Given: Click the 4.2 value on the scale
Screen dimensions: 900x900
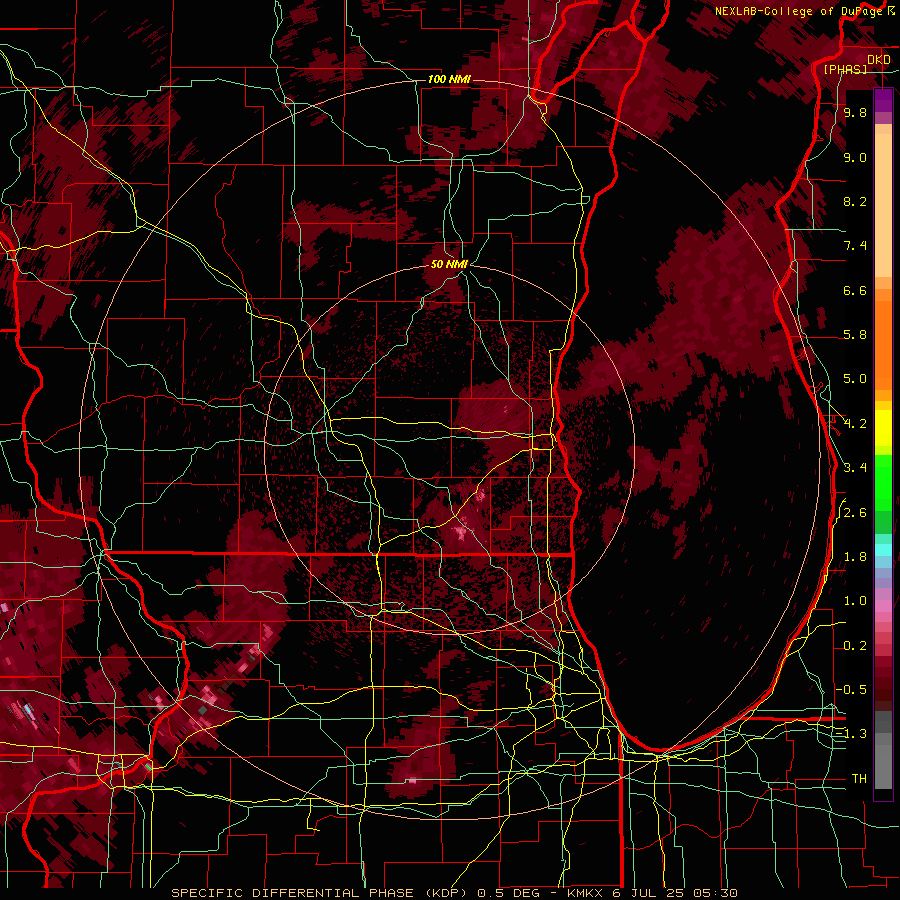Looking at the screenshot, I should point(855,424).
